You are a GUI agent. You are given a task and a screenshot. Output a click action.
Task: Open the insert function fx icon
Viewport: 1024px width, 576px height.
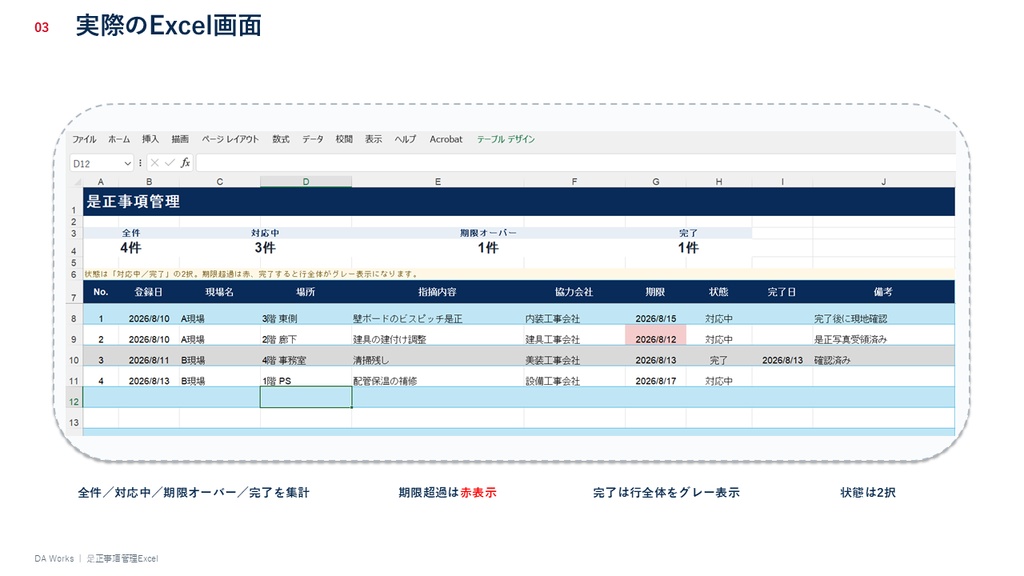pos(185,163)
